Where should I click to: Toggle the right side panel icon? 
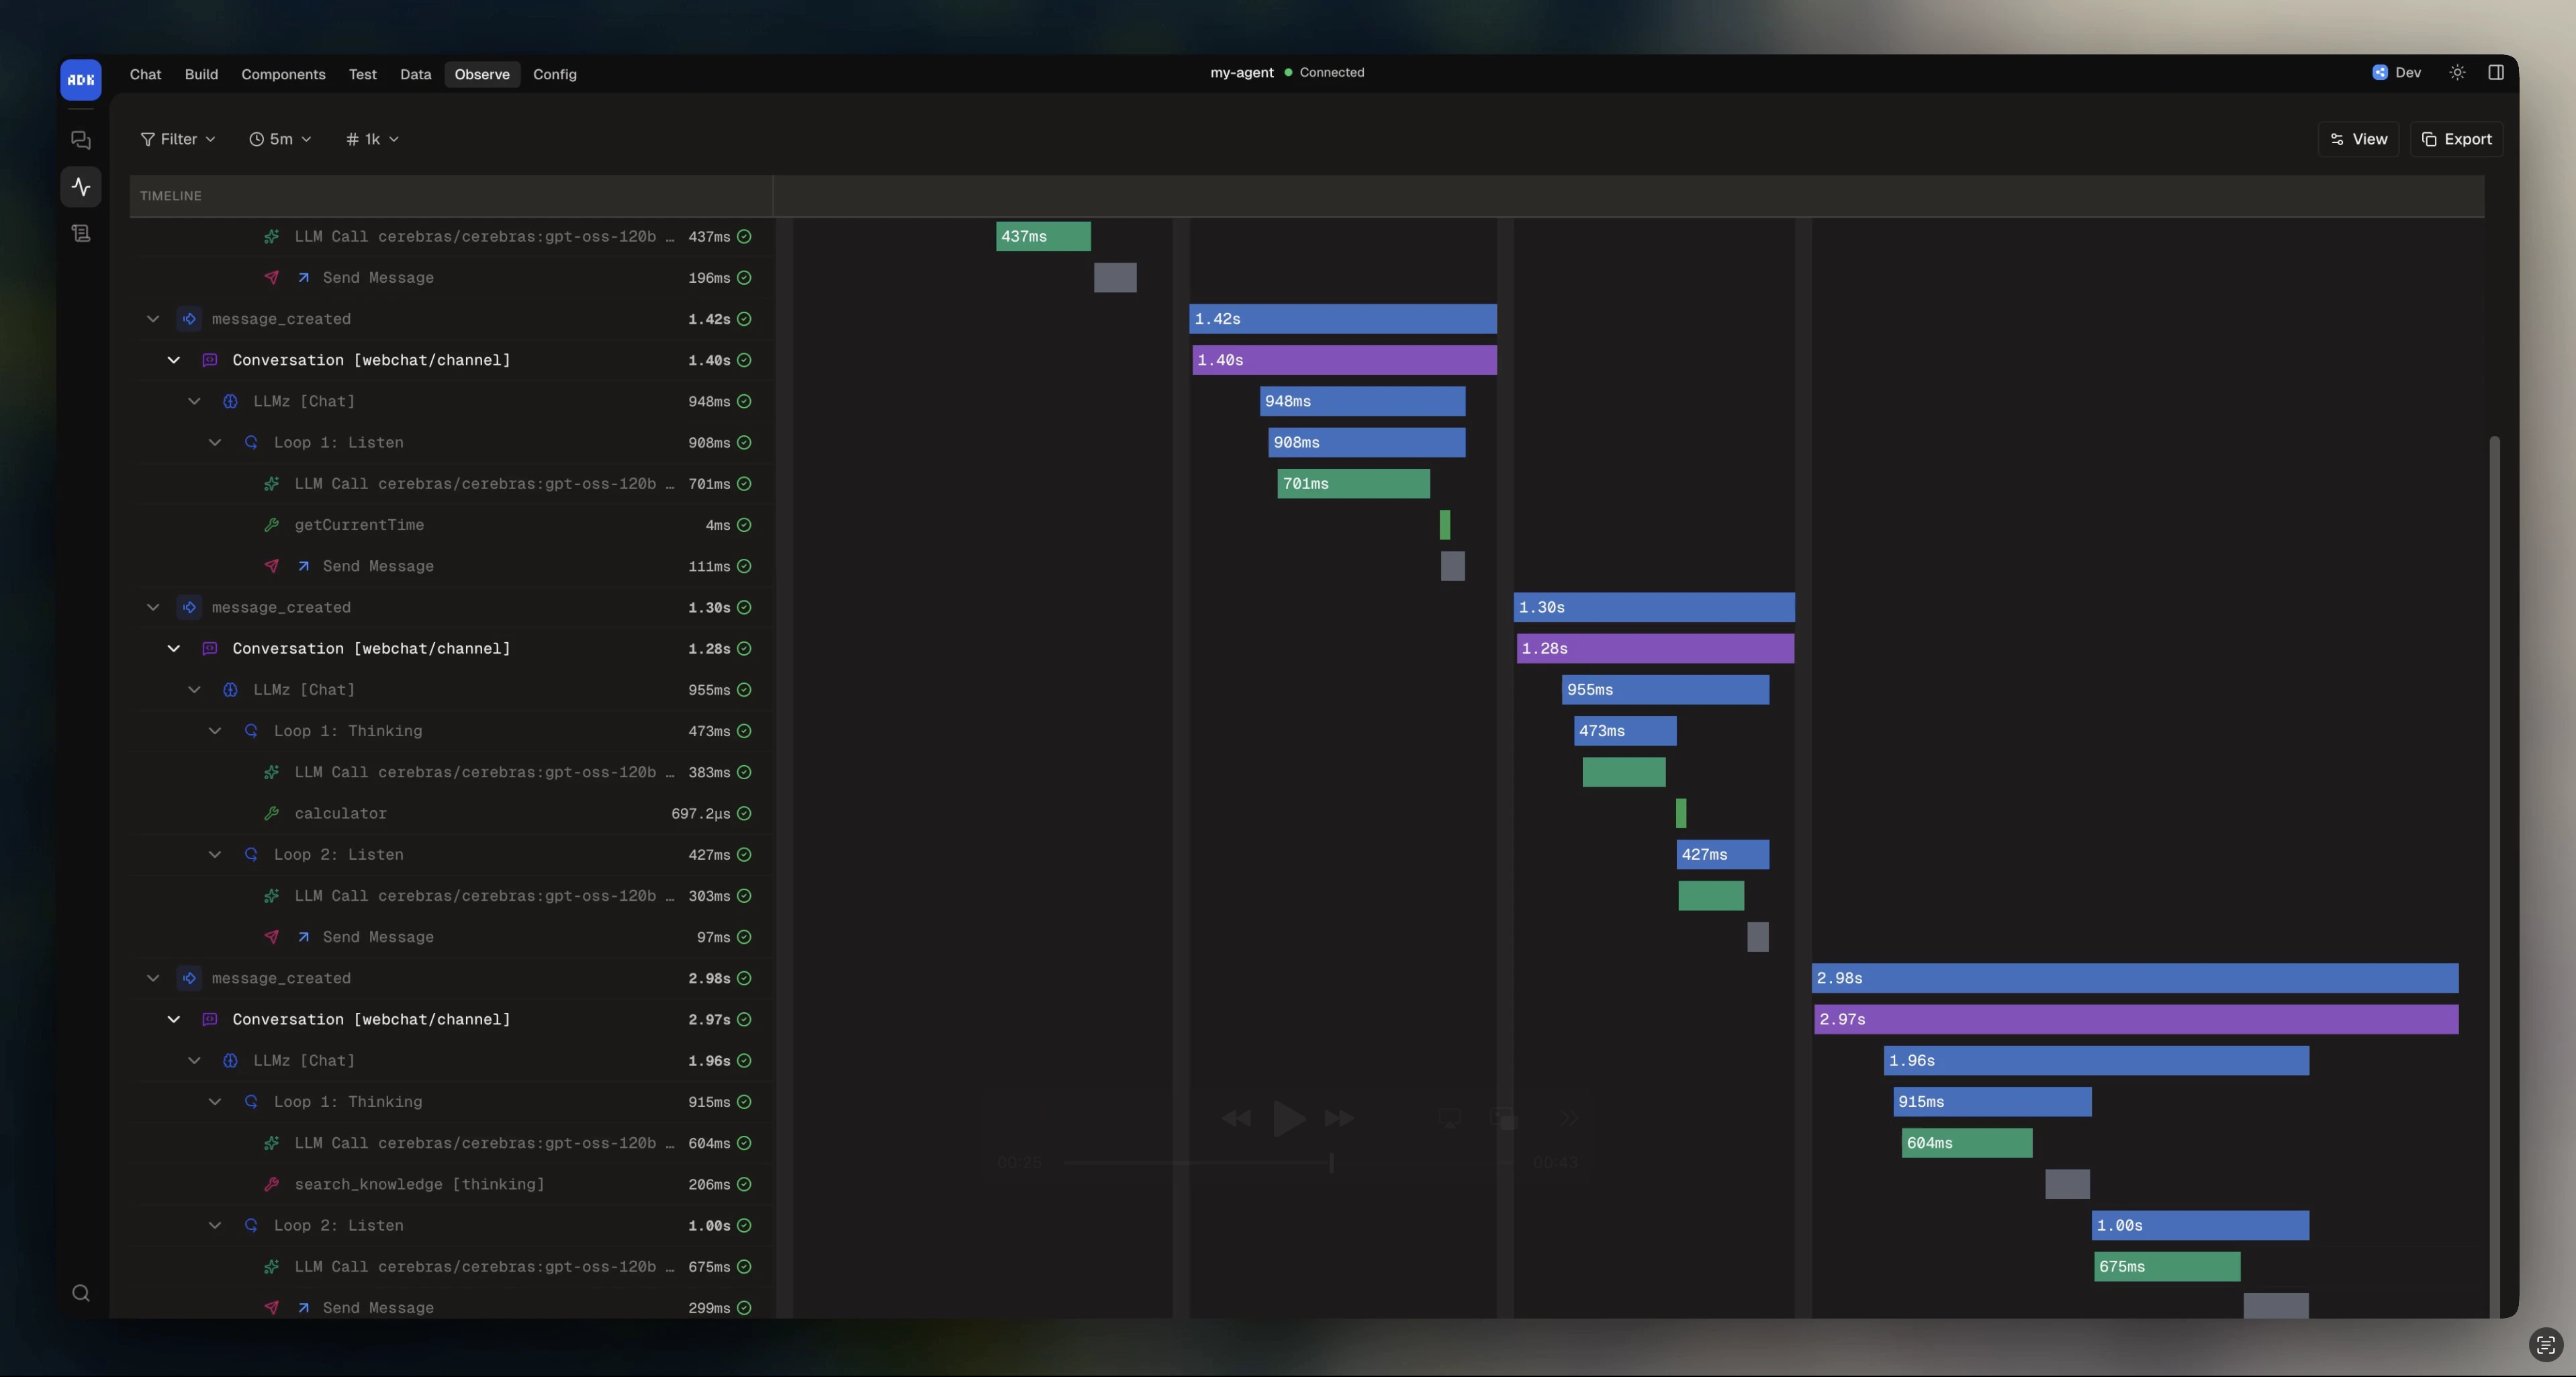coord(2496,72)
